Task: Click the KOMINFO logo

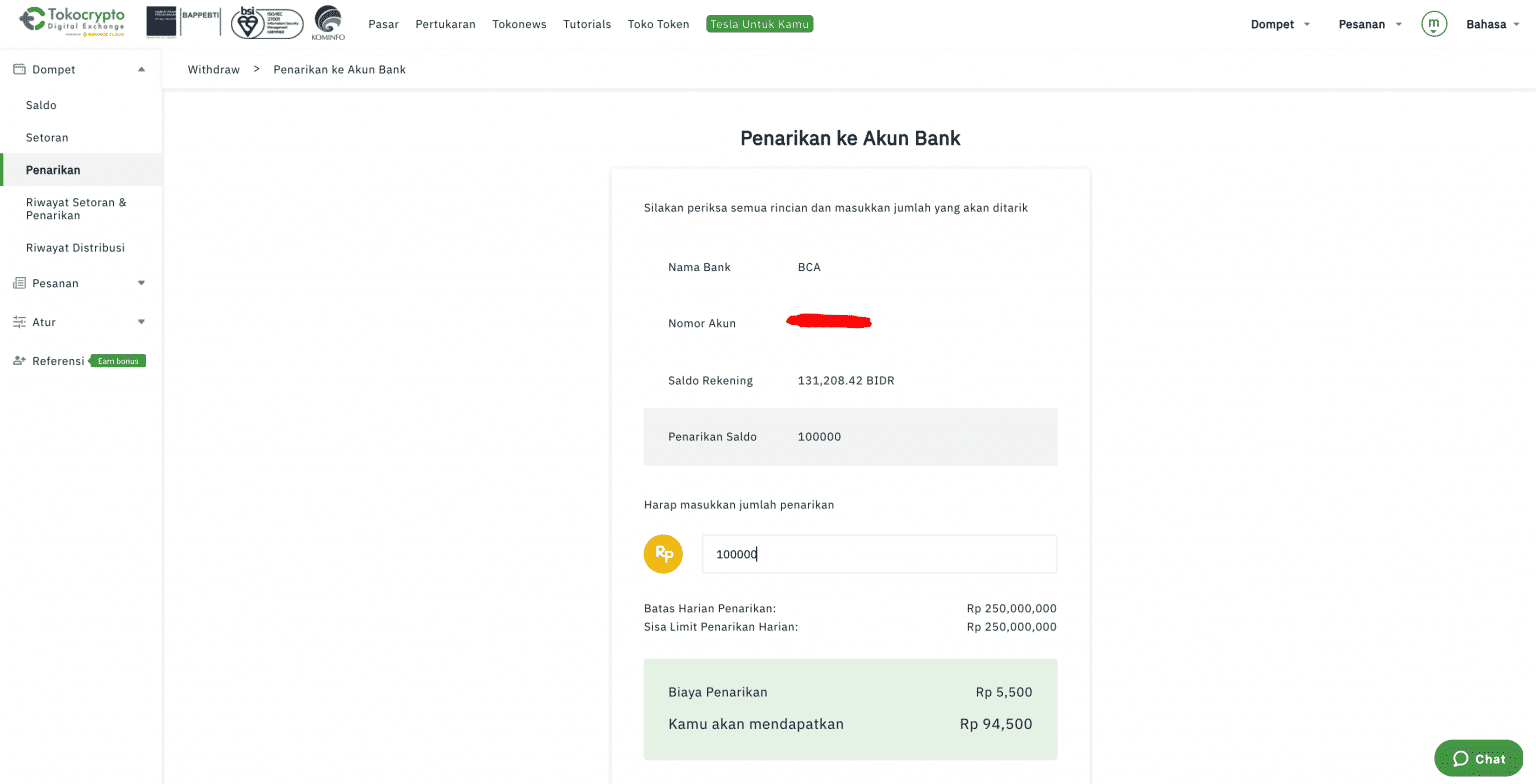Action: point(328,22)
